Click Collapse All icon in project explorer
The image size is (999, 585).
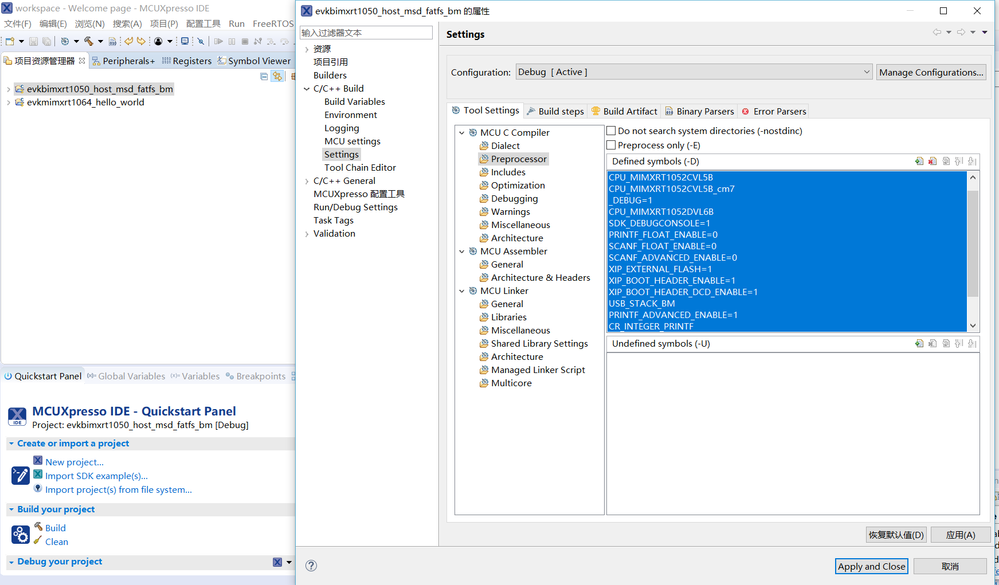pos(264,76)
